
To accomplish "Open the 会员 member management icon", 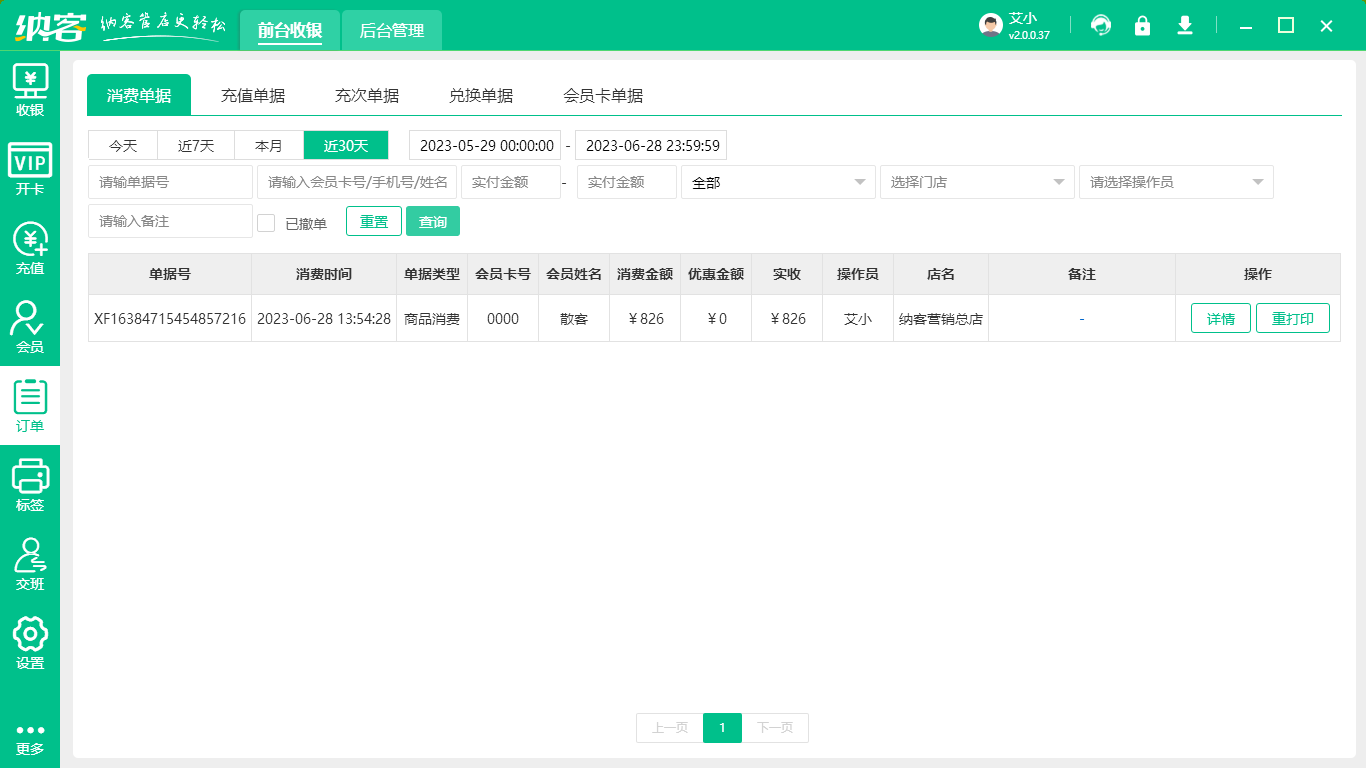I will click(x=30, y=327).
